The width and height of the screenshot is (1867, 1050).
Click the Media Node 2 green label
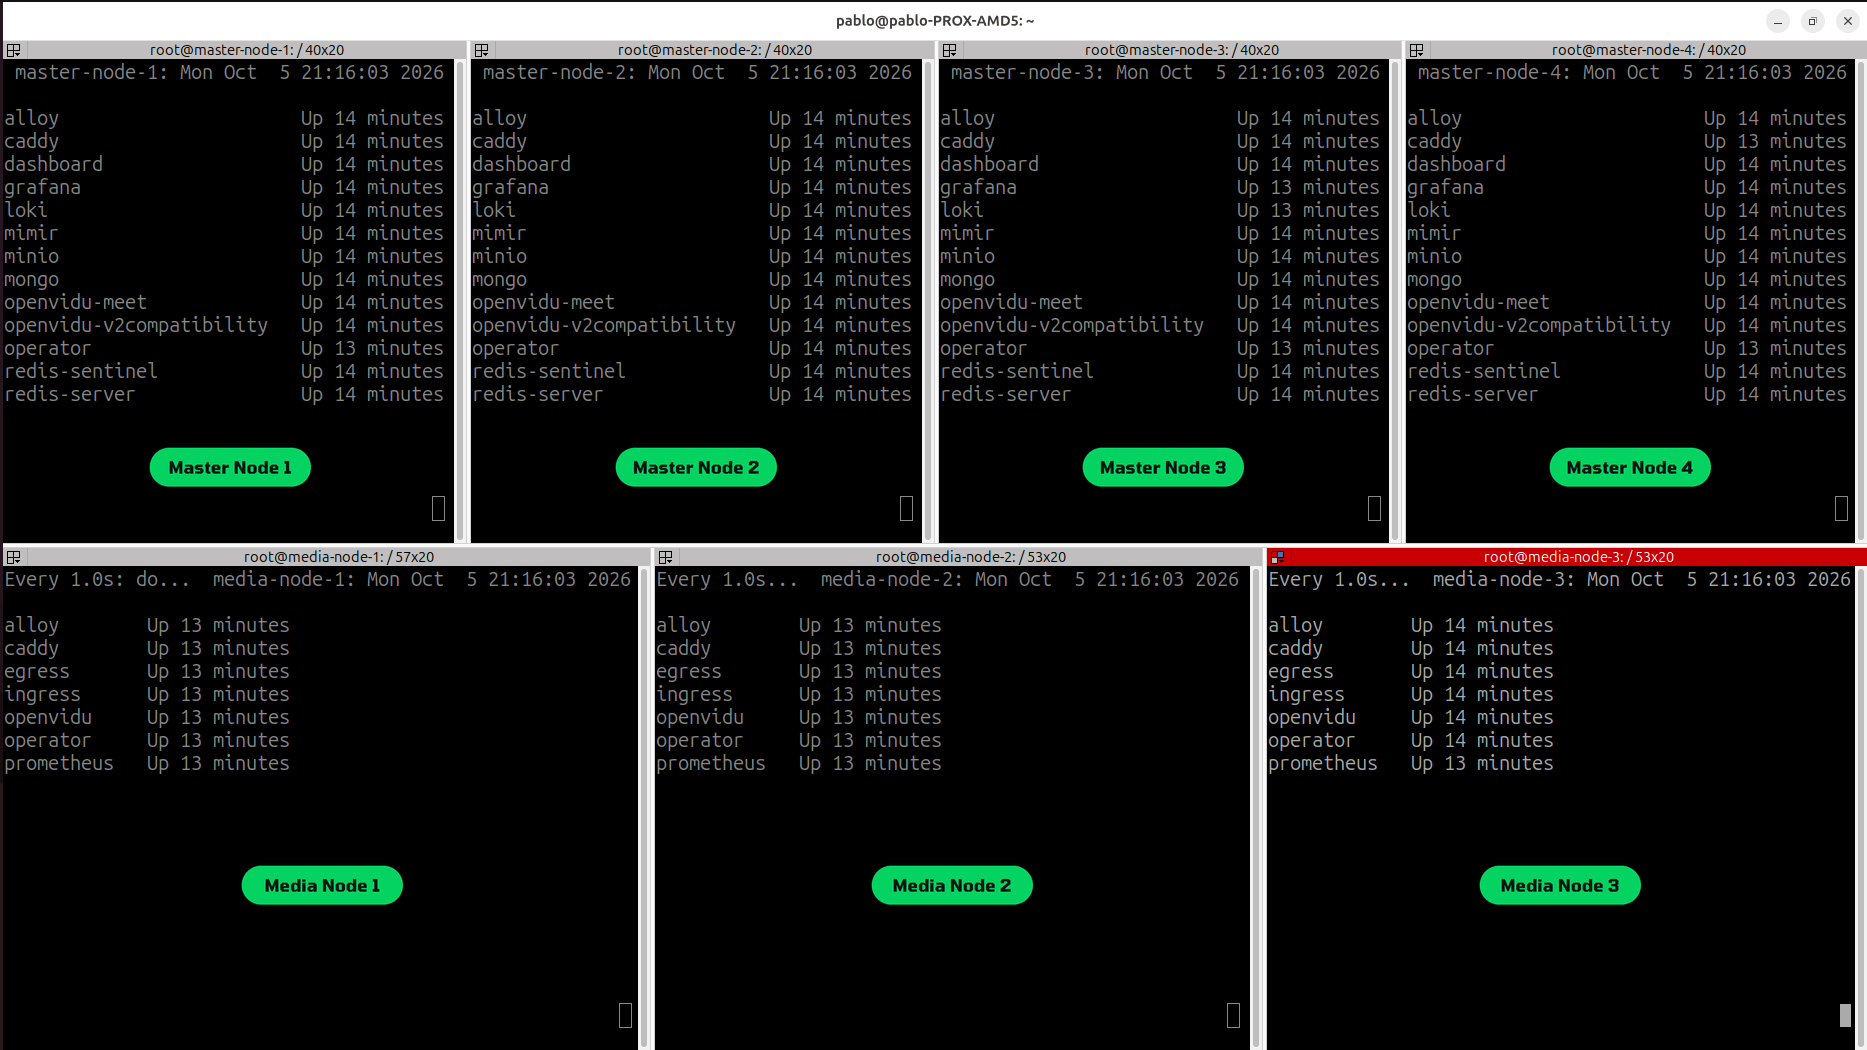click(952, 885)
